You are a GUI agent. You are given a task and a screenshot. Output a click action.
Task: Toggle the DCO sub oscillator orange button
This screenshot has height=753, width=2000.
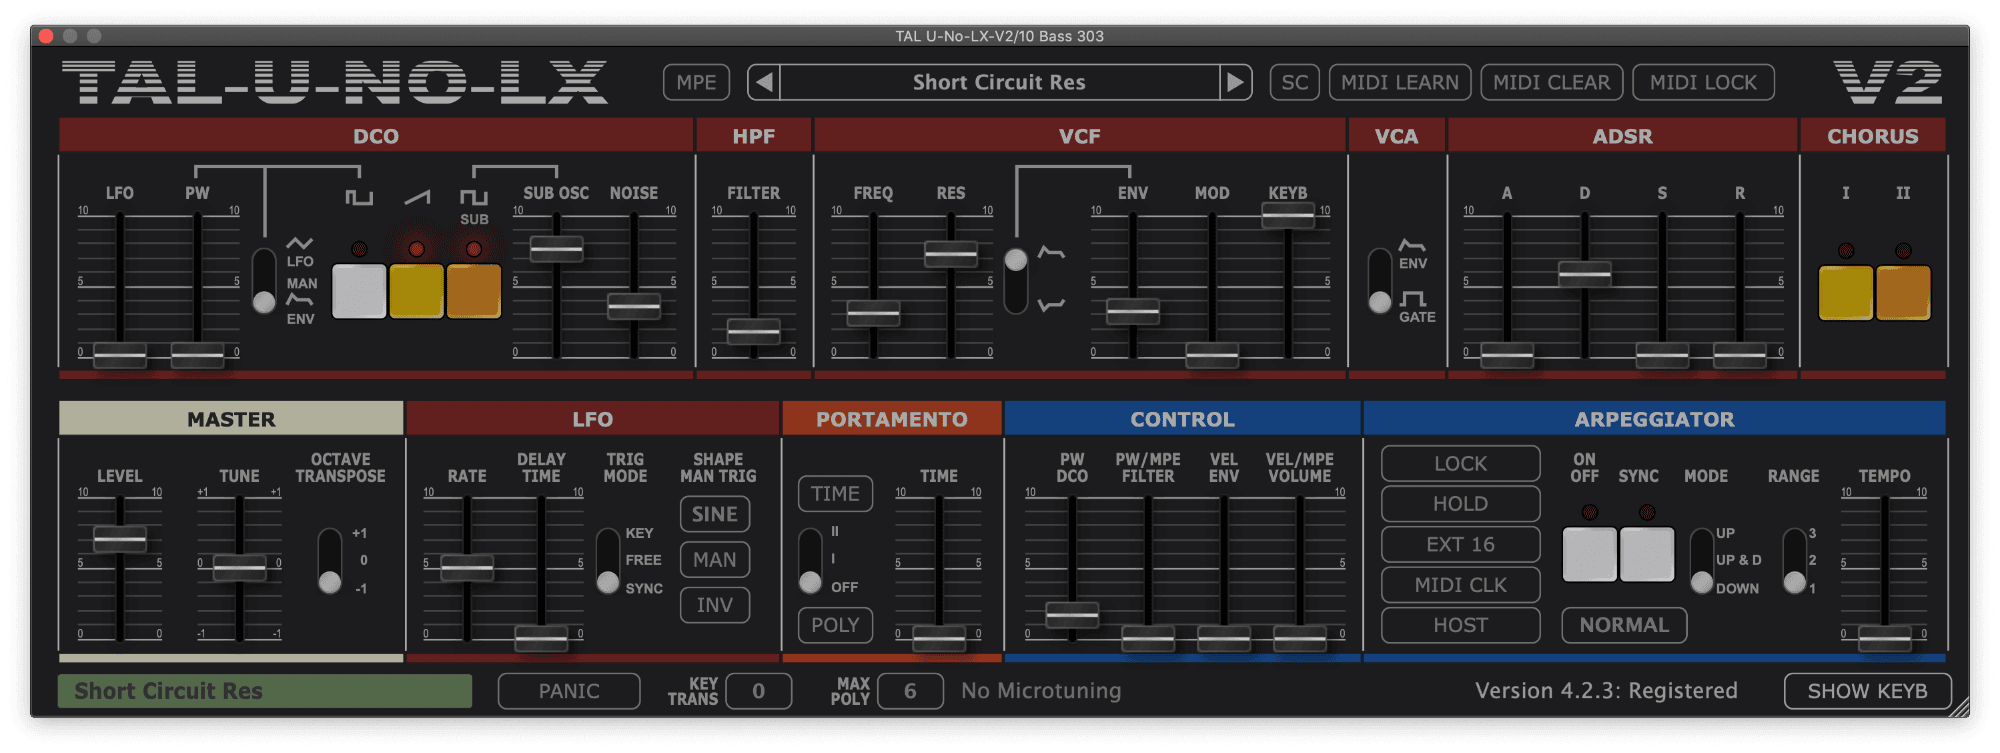coord(474,291)
